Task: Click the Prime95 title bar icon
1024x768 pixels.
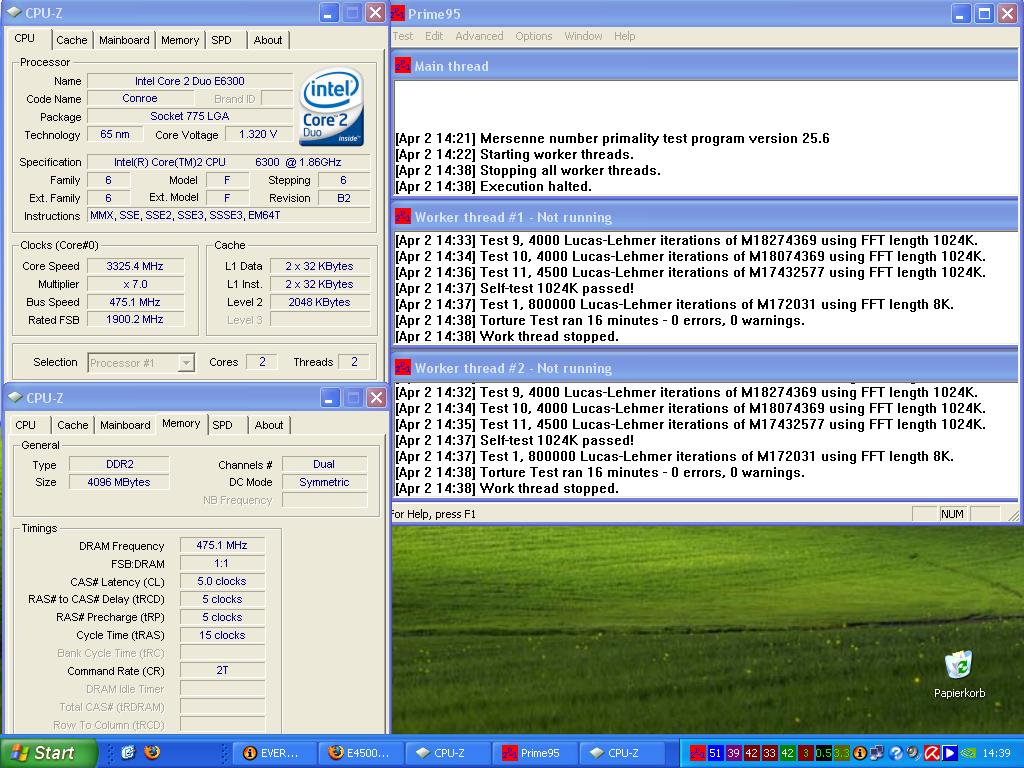Action: (x=397, y=13)
